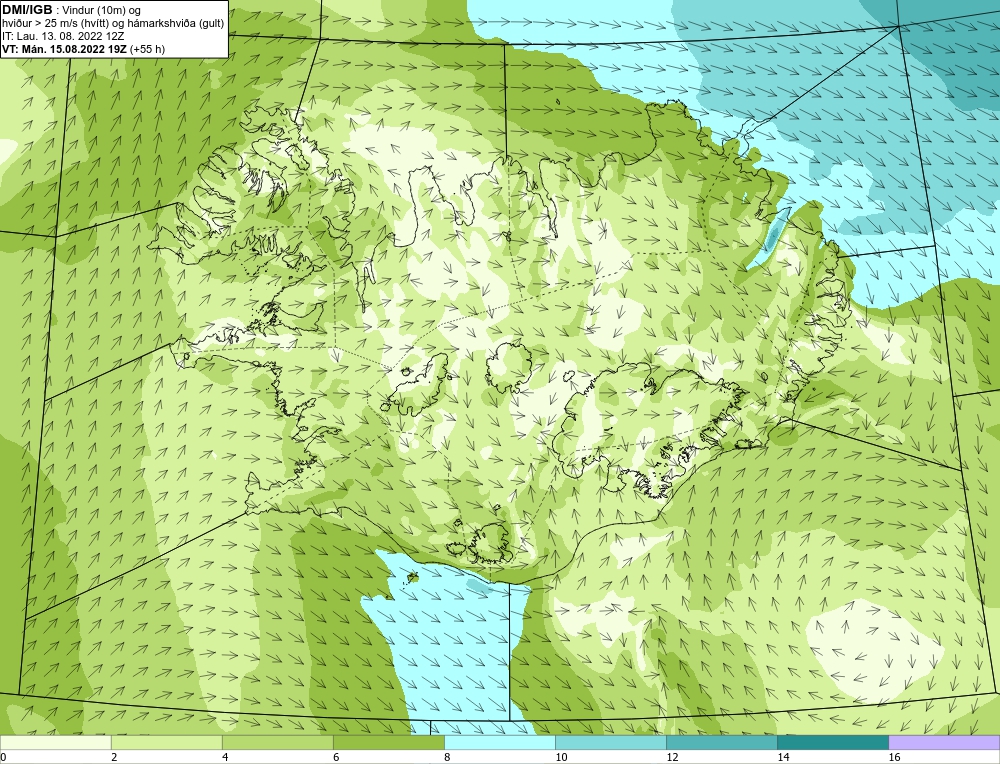Click the 0–2 m/s pale legend swatch
1000x764 pixels.
55,742
